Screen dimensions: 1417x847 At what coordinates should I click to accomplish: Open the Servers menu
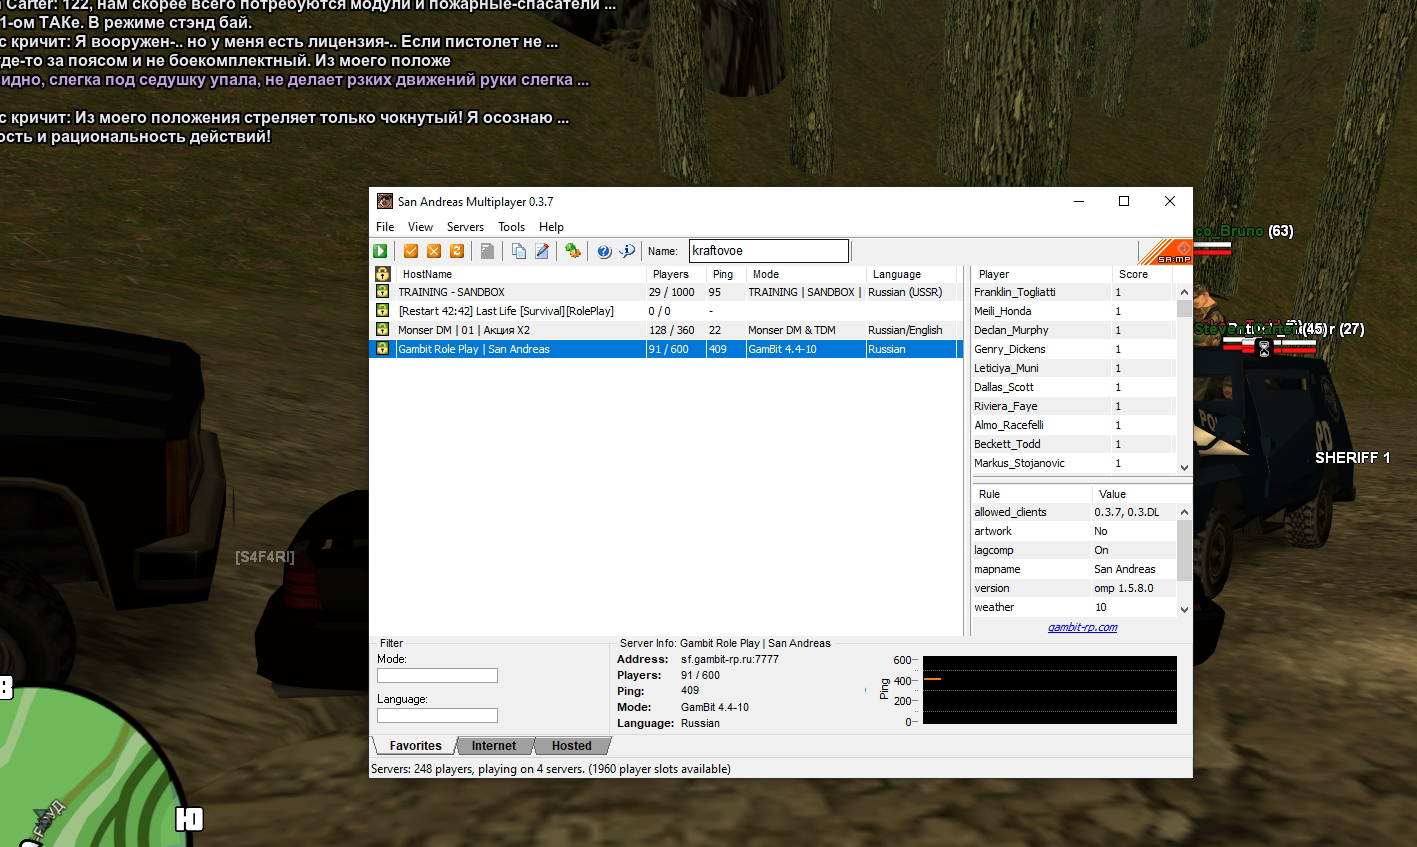click(x=465, y=227)
